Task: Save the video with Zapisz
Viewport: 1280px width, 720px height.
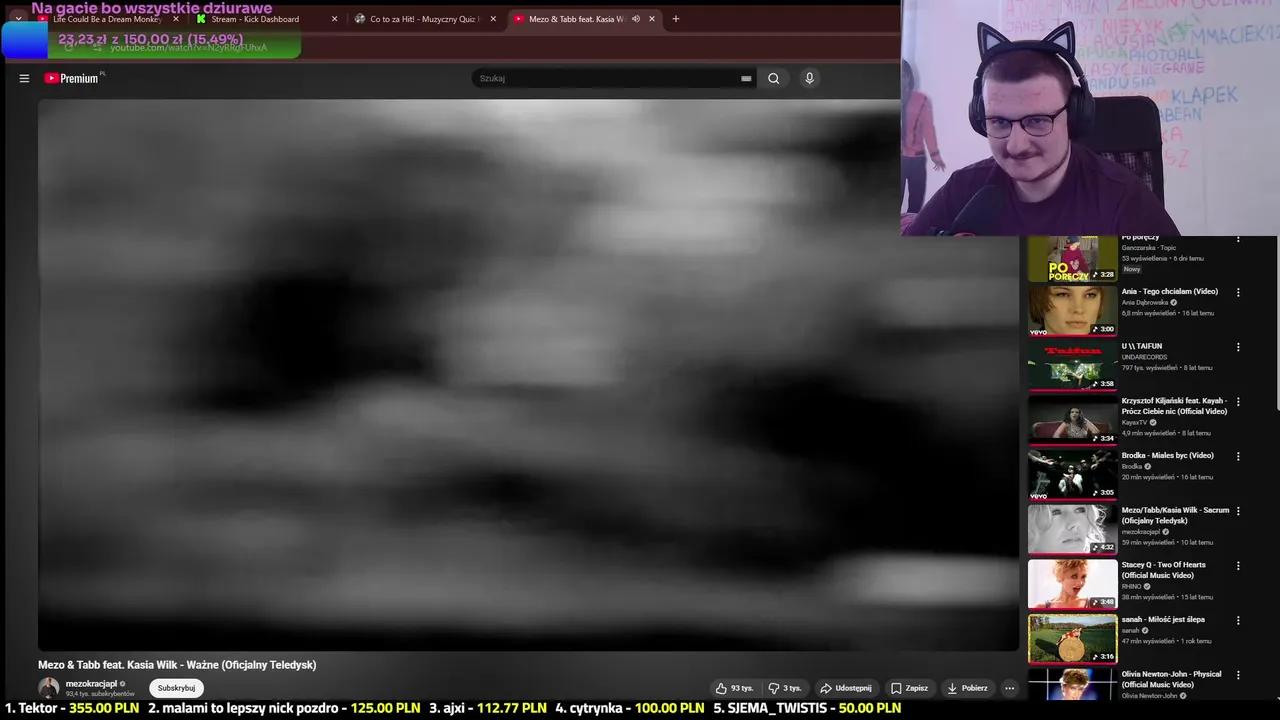Action: tap(909, 688)
